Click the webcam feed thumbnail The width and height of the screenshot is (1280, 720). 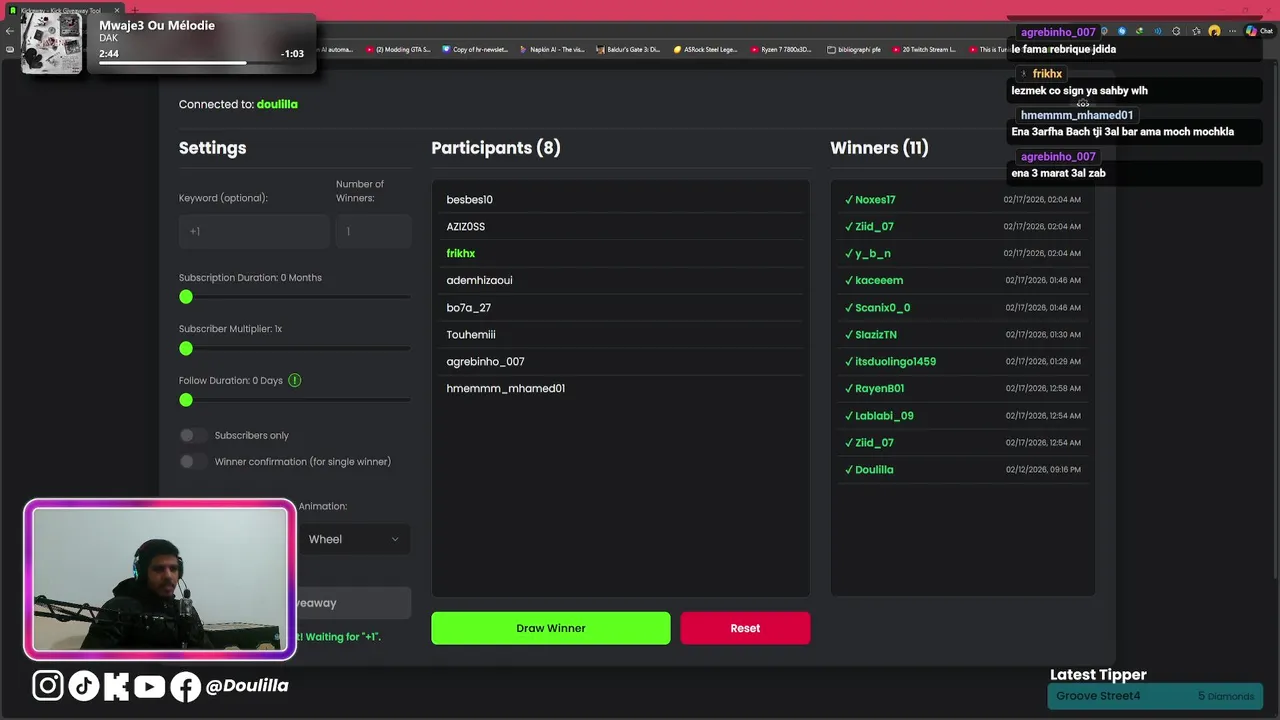[x=160, y=580]
